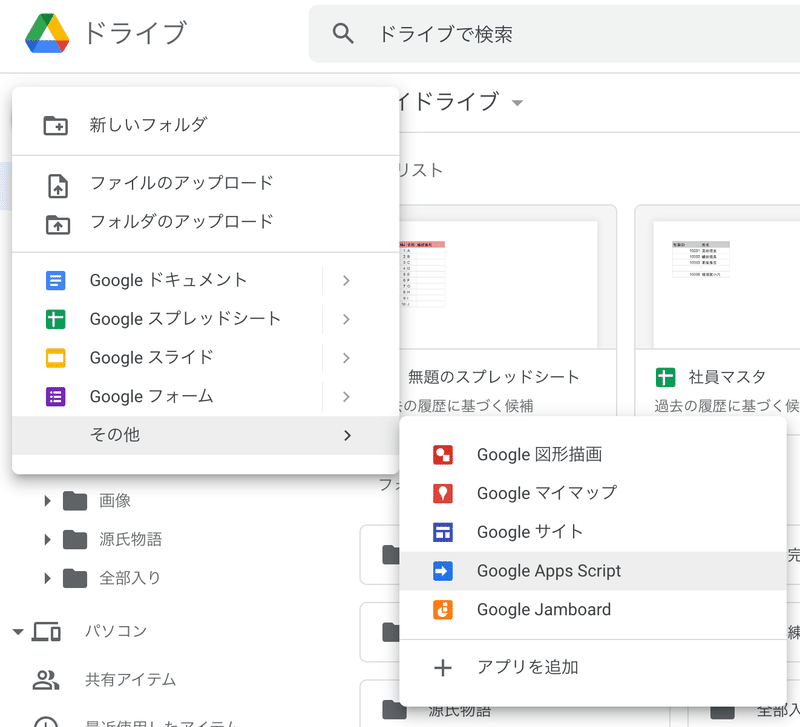
Task: Click the Google Sheets green icon in menu
Action: pos(56,319)
